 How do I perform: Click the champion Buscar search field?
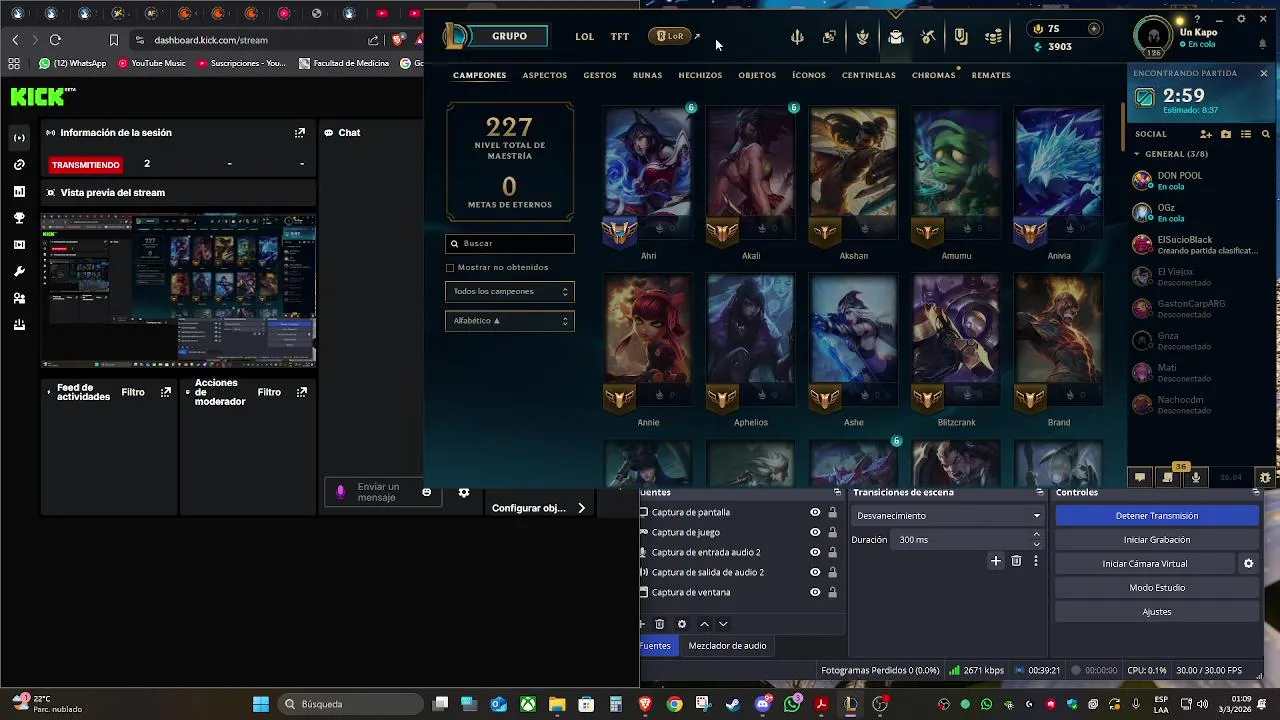[510, 243]
